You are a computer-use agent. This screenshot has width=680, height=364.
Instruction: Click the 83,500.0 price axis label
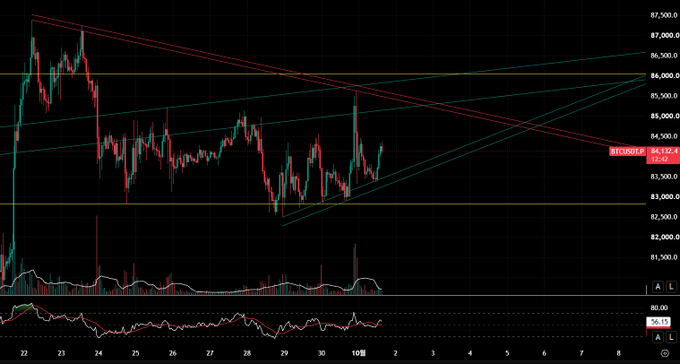tap(665, 177)
